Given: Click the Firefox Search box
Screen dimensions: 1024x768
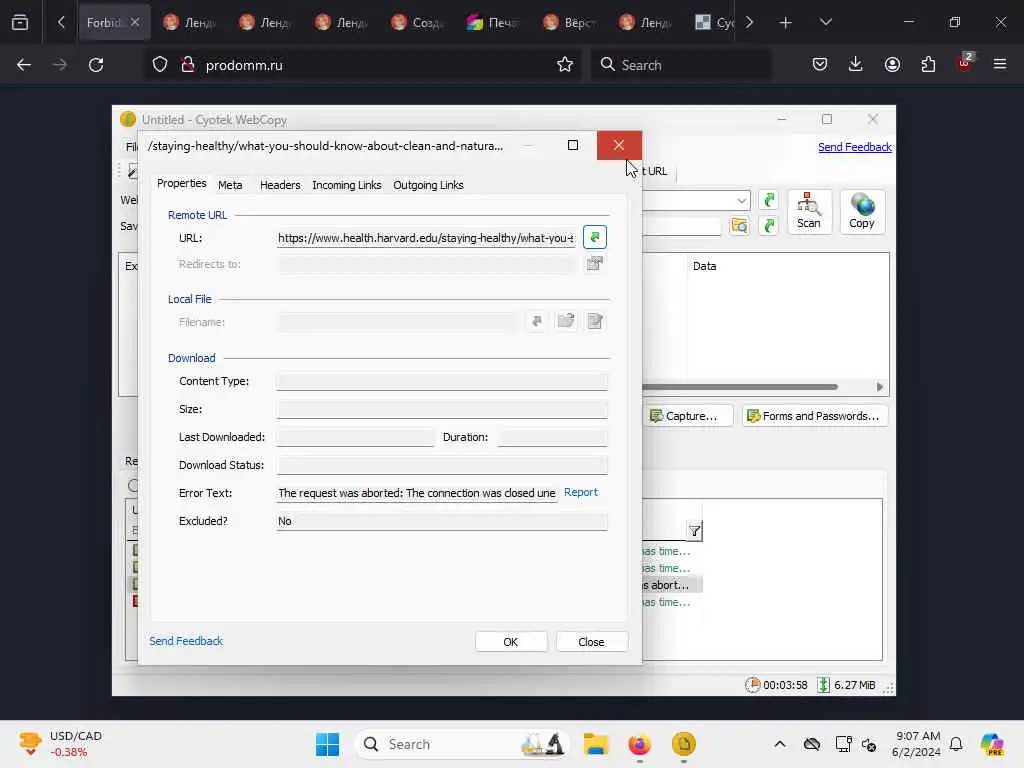Looking at the screenshot, I should 680,65.
